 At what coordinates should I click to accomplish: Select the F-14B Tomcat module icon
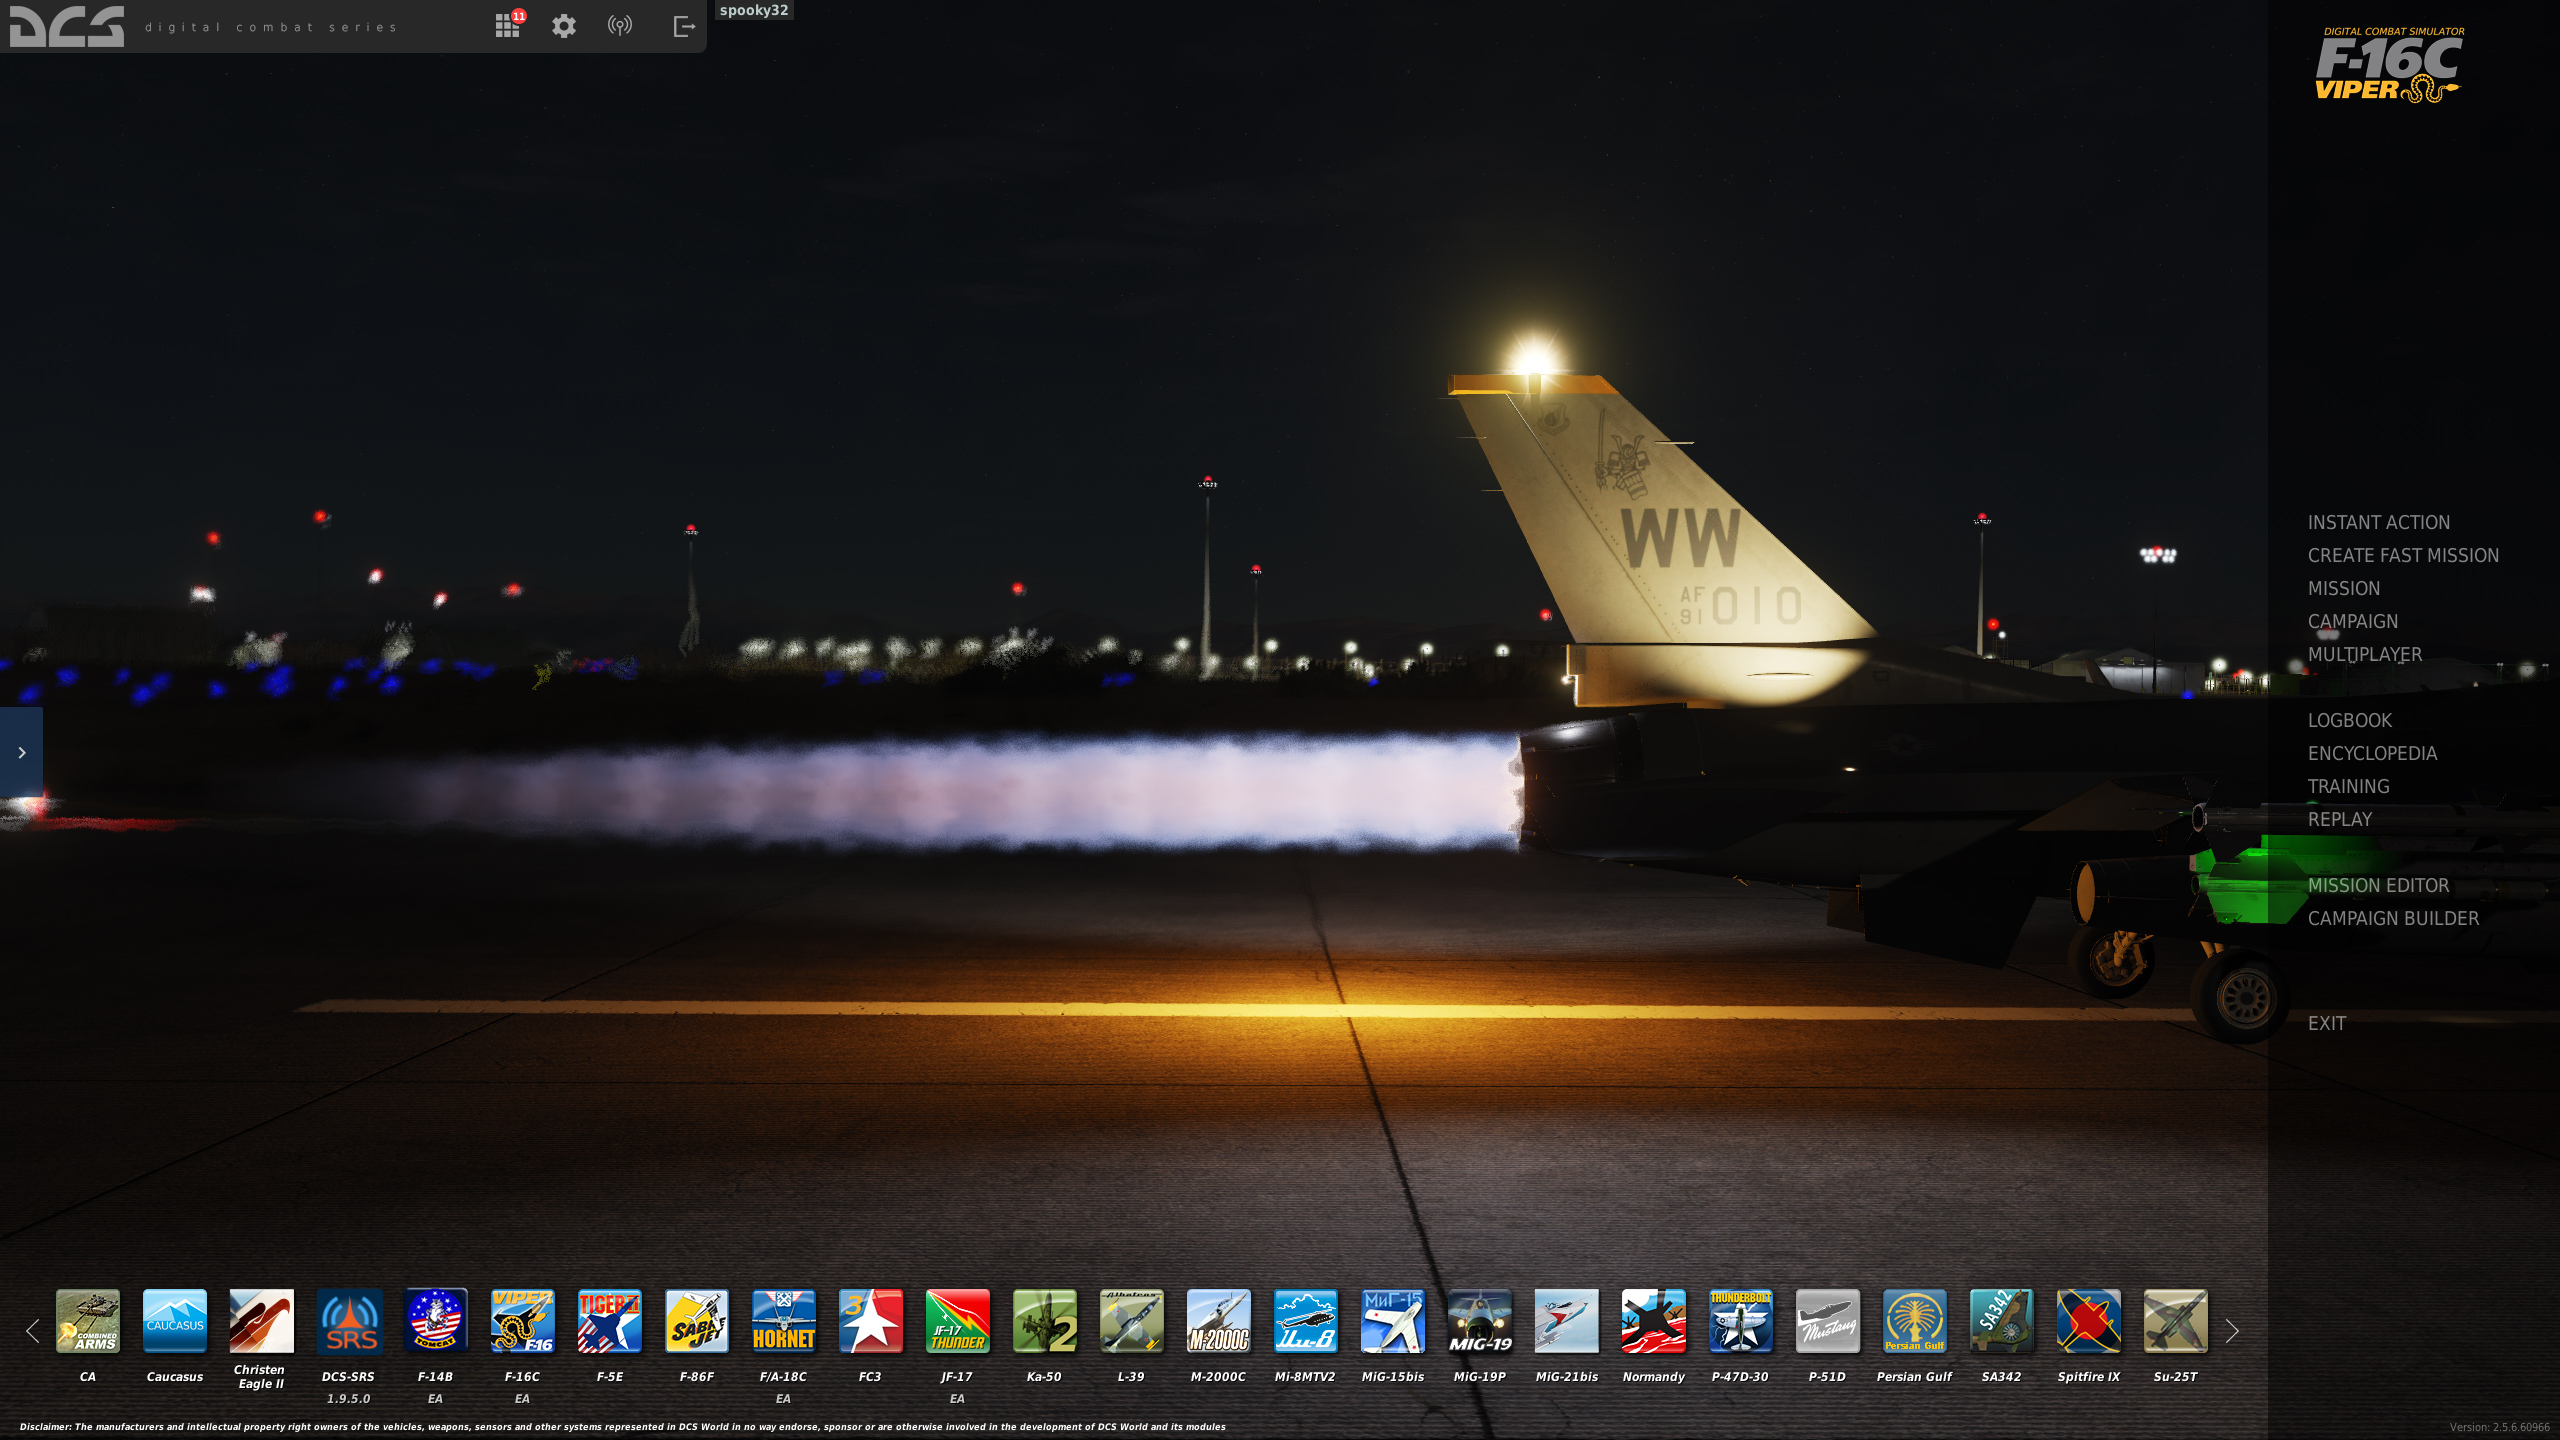point(435,1320)
